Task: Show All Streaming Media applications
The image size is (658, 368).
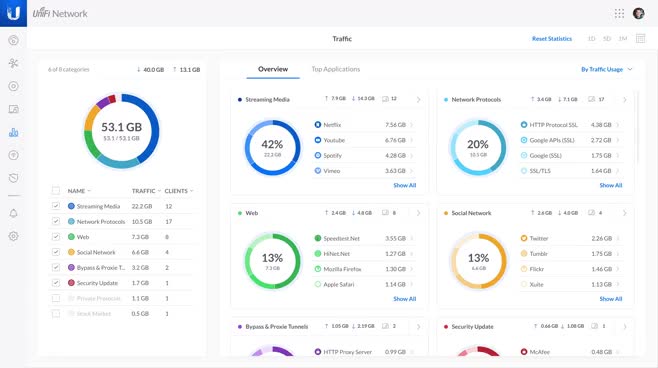Action: [405, 185]
